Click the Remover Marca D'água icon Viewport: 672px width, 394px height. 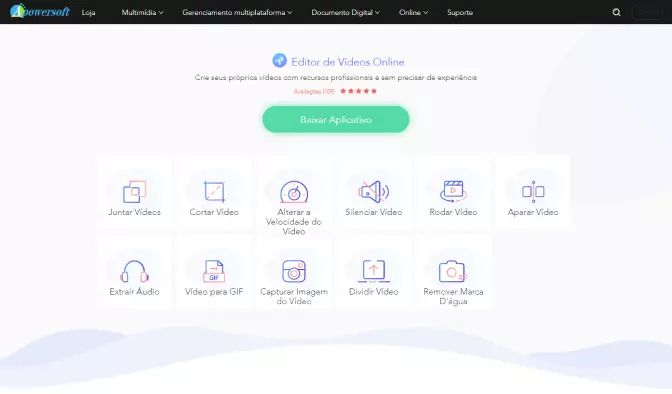point(453,271)
